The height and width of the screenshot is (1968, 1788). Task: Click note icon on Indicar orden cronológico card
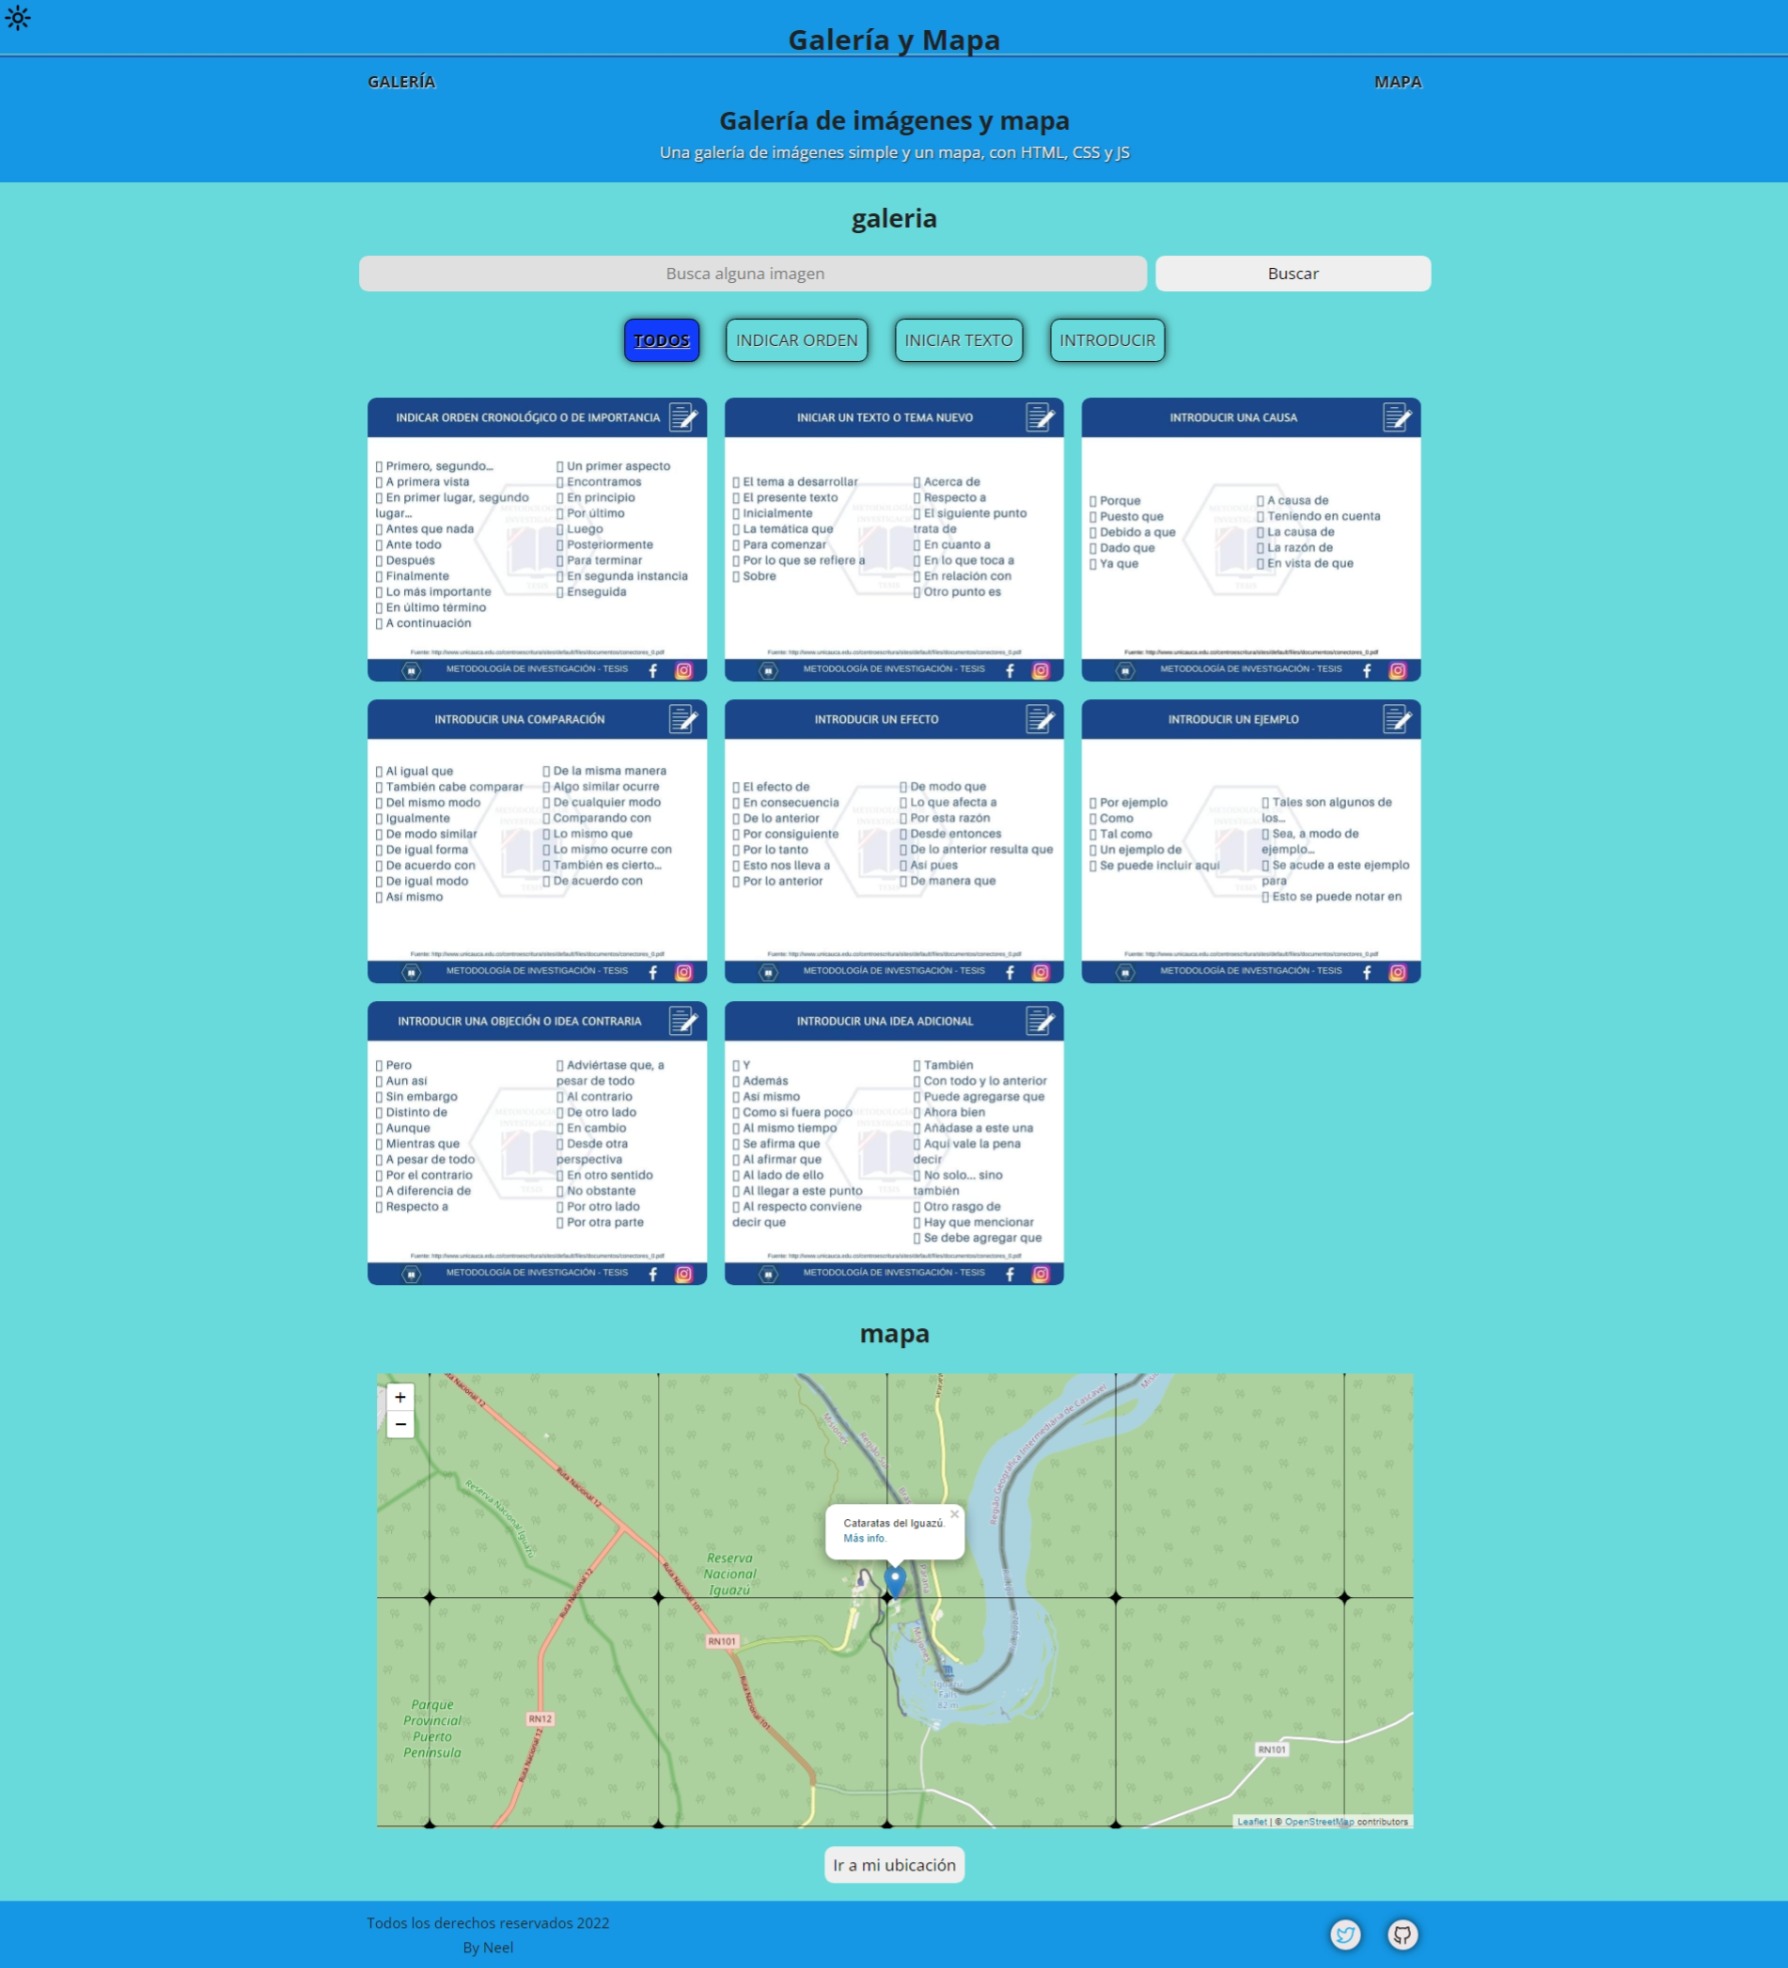[683, 417]
